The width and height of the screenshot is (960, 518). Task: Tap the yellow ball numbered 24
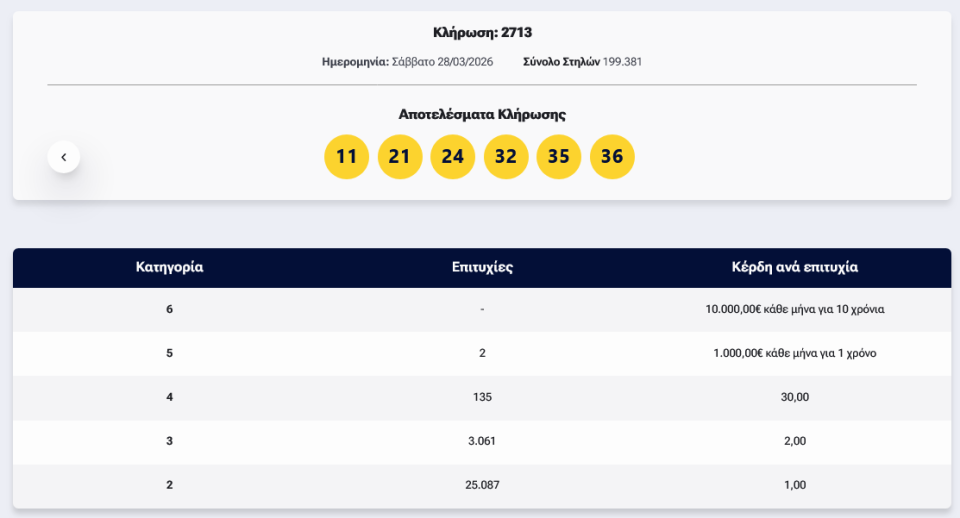coord(453,157)
